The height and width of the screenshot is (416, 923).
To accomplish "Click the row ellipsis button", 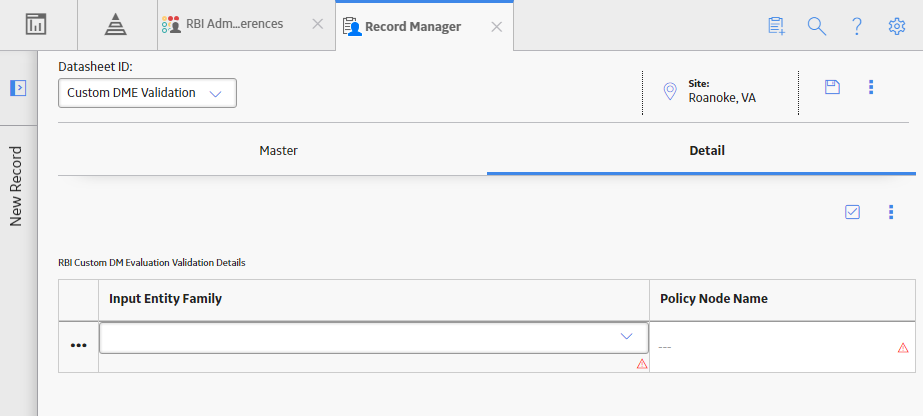I will pyautogui.click(x=78, y=345).
